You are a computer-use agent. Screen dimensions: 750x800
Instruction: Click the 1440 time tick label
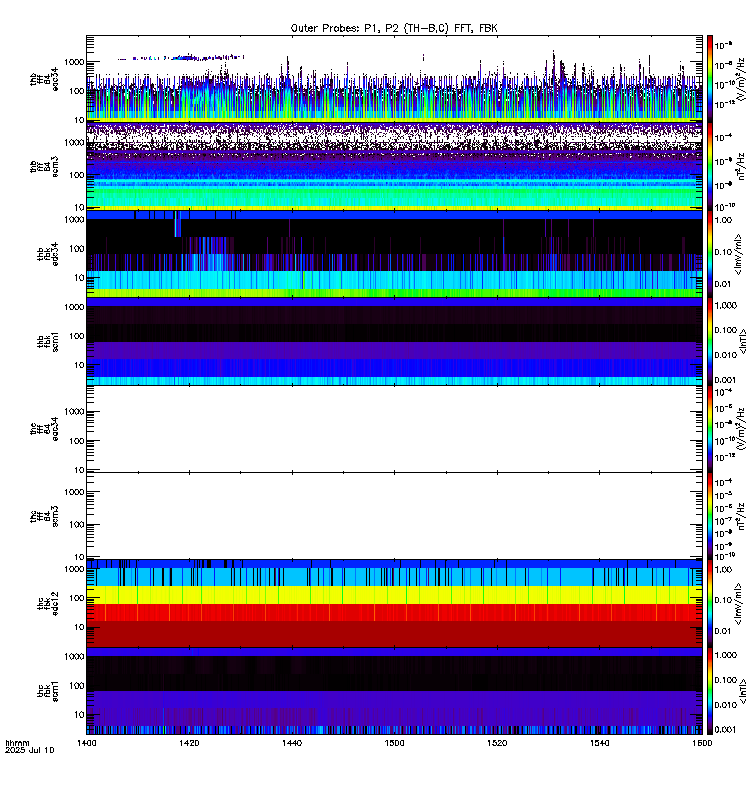click(x=292, y=743)
